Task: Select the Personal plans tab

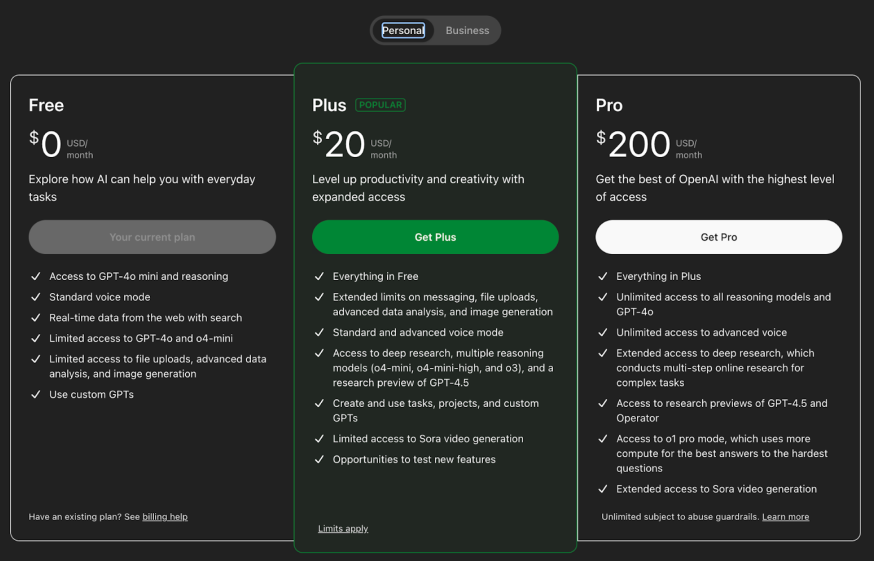Action: (403, 31)
